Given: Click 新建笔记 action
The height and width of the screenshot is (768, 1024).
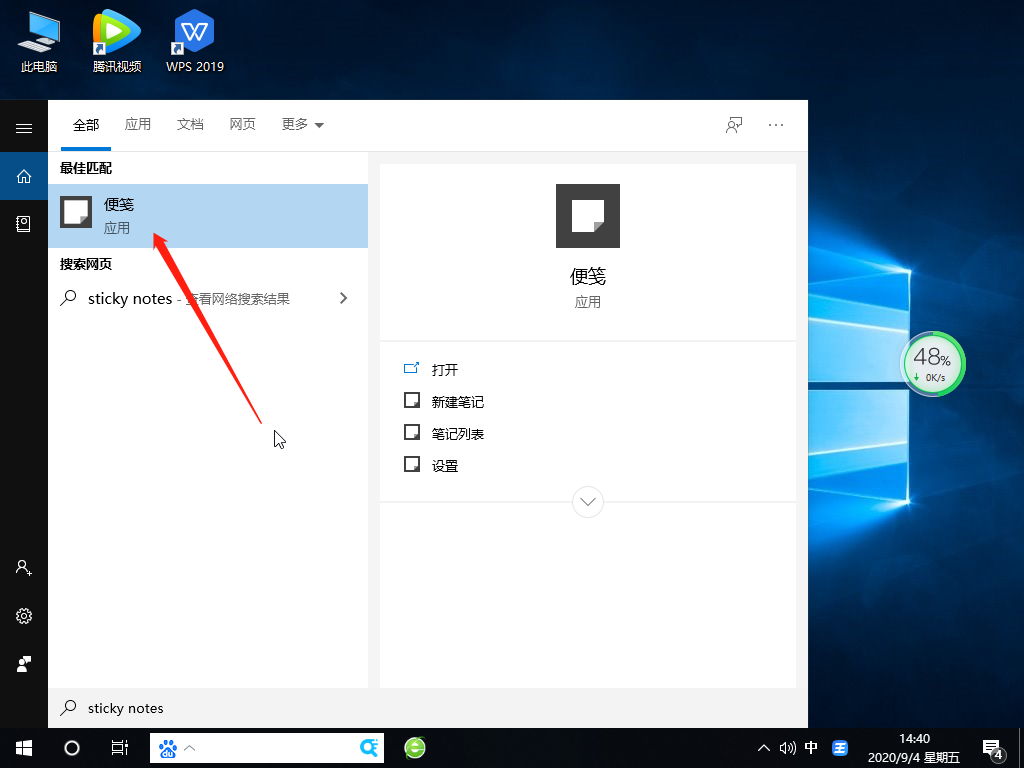Looking at the screenshot, I should coord(457,401).
